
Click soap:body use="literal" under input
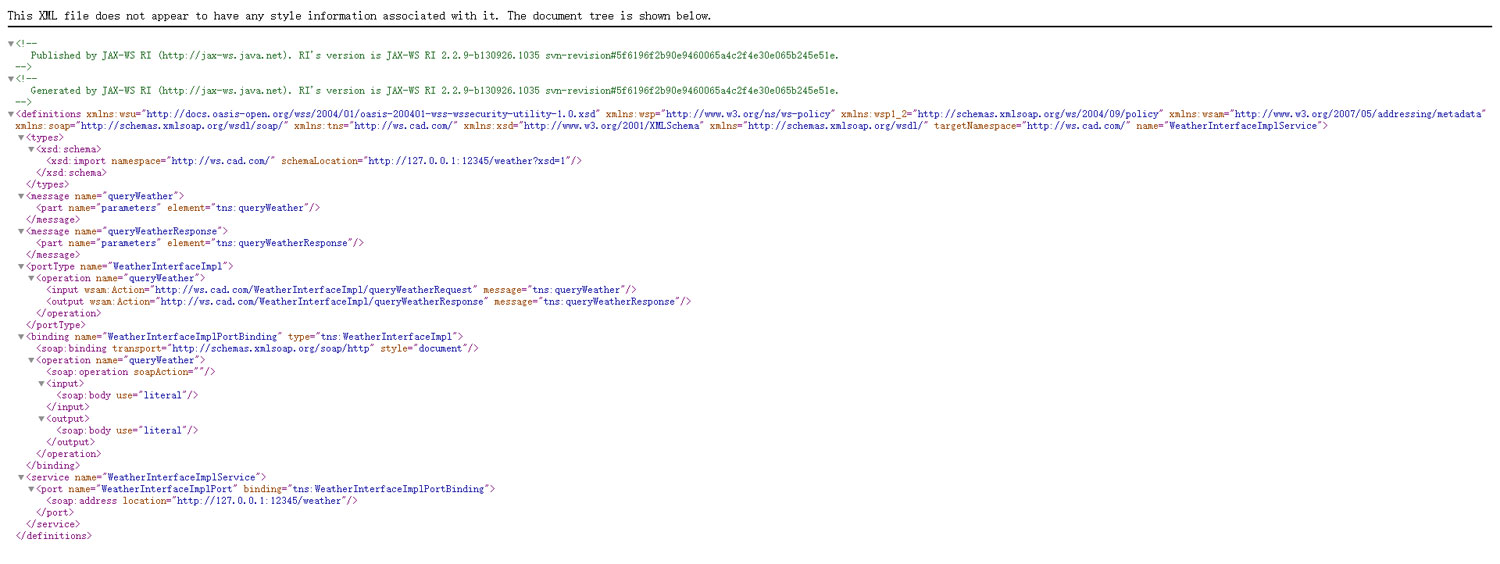tap(127, 395)
